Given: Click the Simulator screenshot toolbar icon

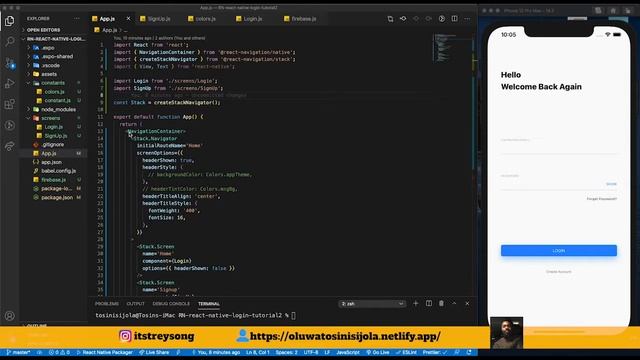Looking at the screenshot, I should [x=598, y=11].
